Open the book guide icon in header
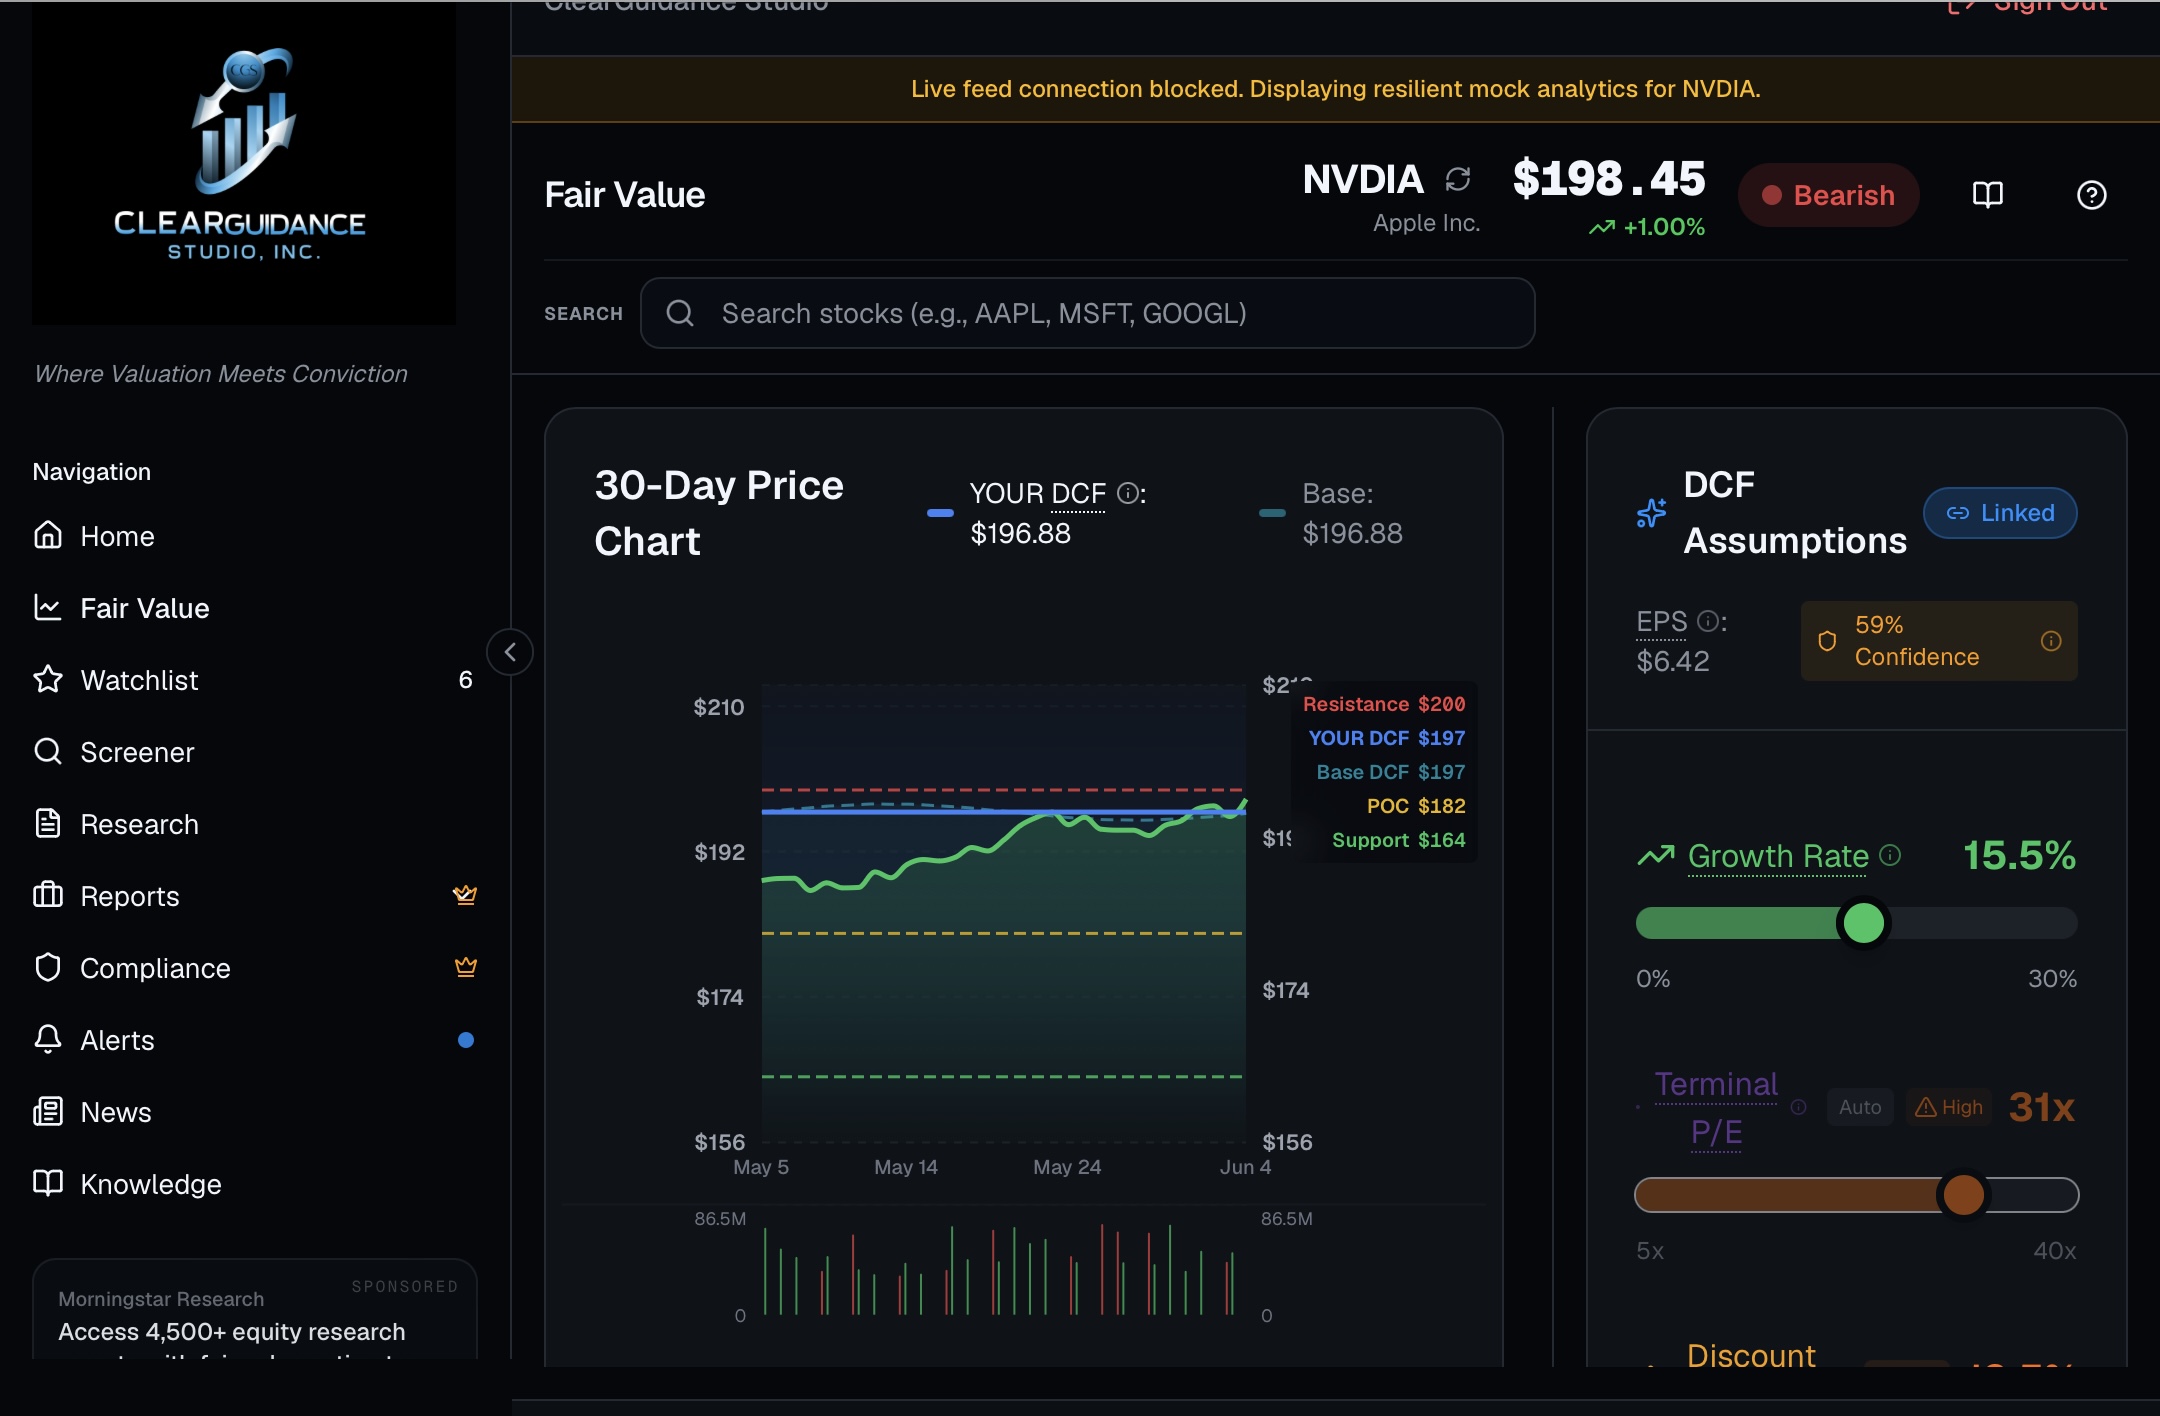The width and height of the screenshot is (2160, 1416). point(1988,195)
